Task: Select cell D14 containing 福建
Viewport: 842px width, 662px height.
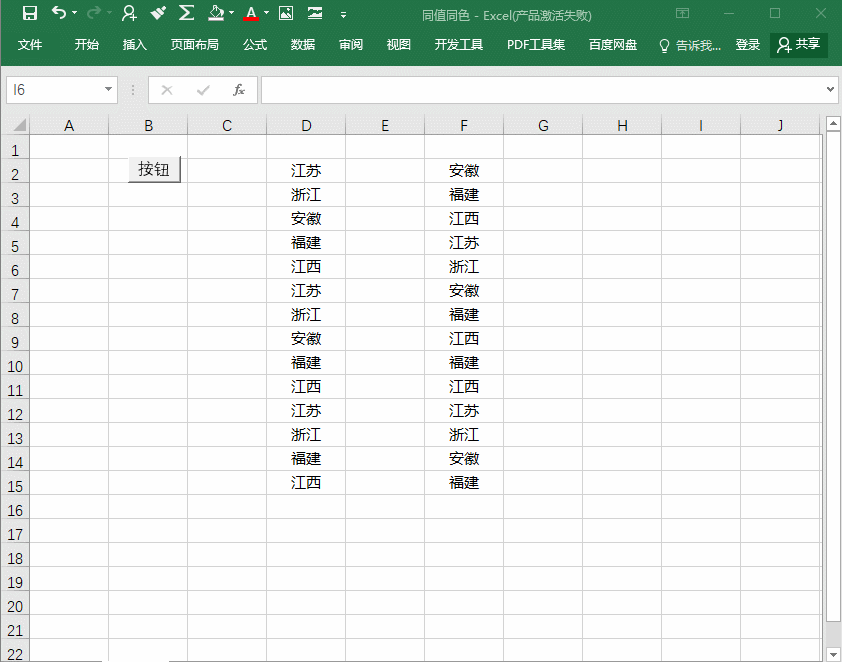Action: pyautogui.click(x=306, y=459)
